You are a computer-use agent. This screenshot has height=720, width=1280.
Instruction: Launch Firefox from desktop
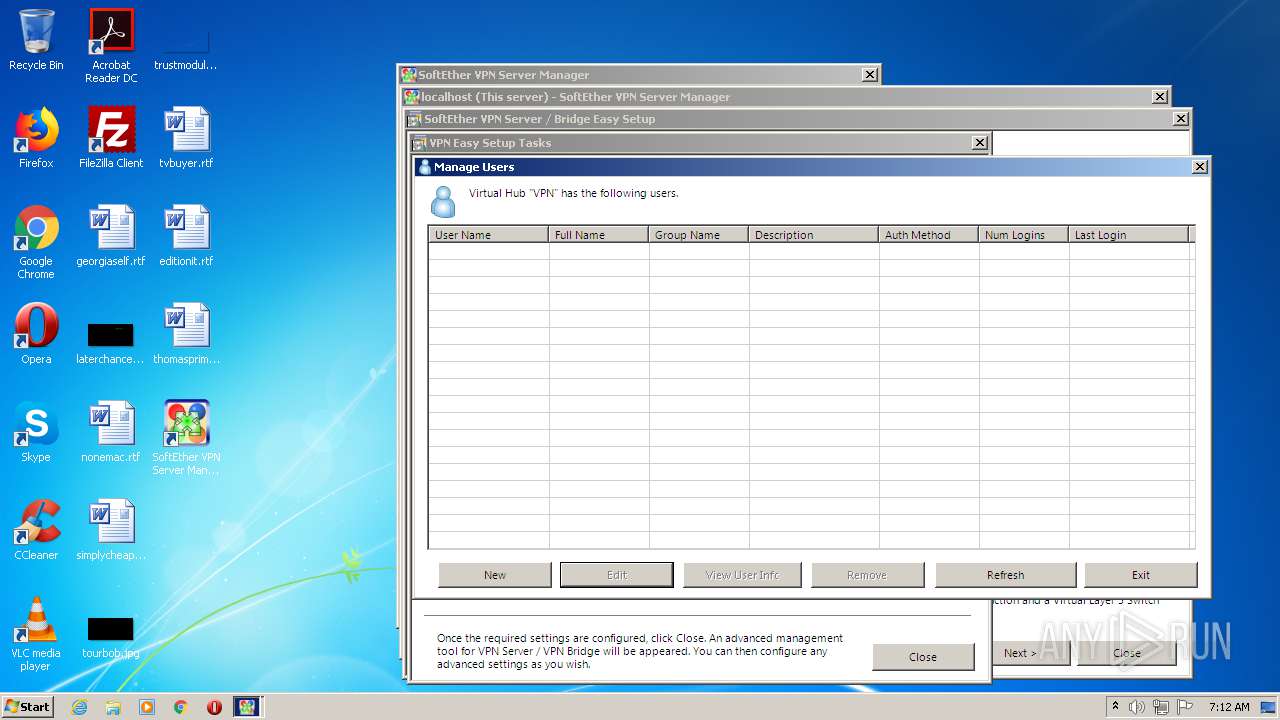36,138
